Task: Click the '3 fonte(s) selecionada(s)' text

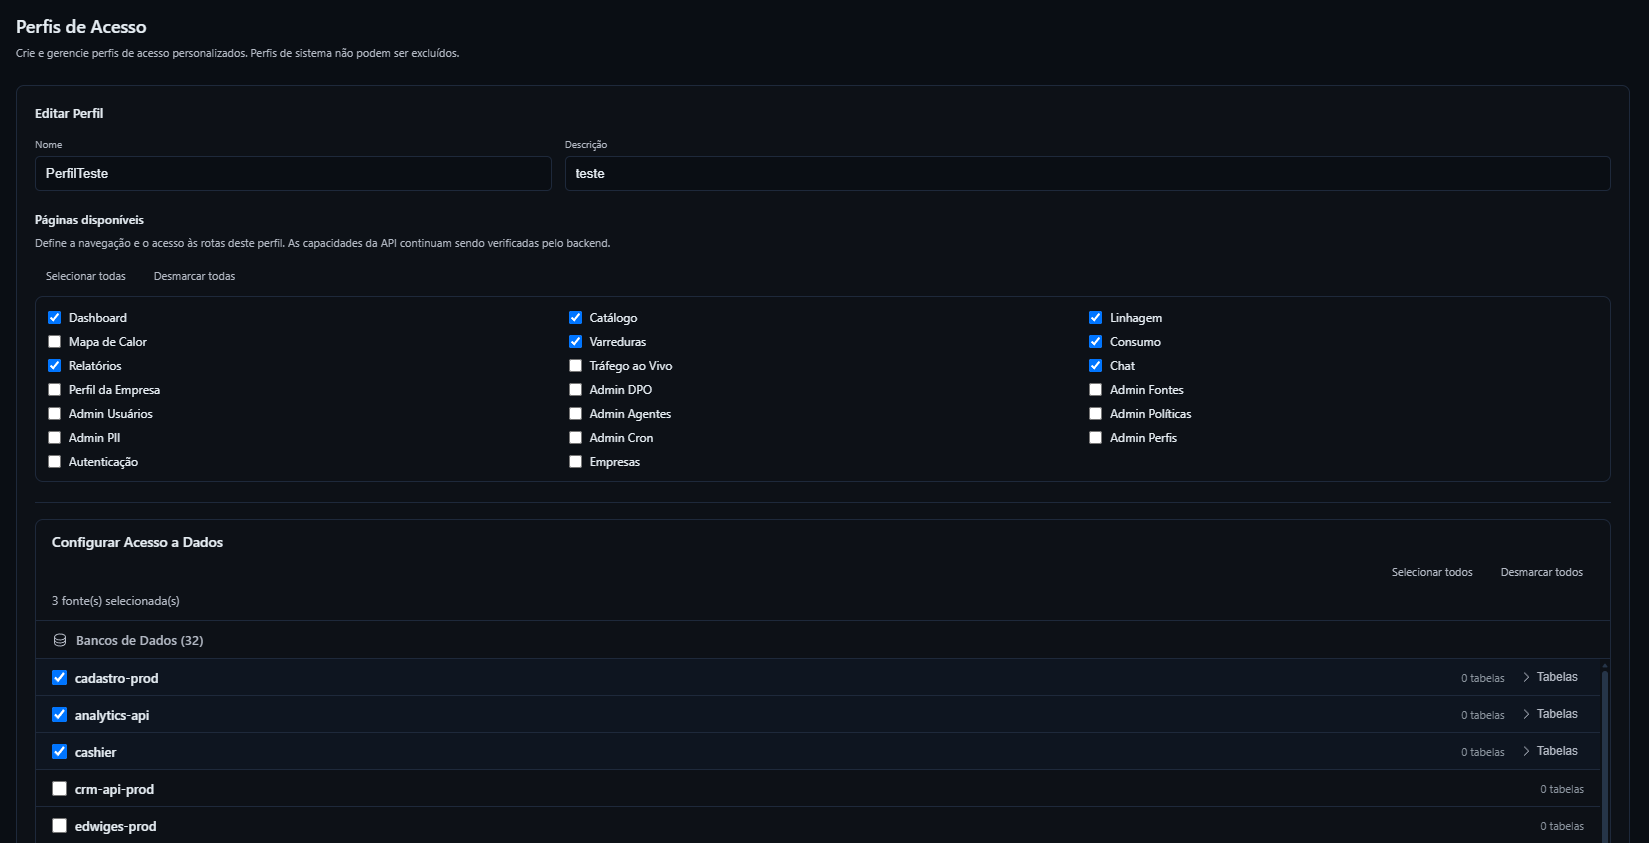Action: pyautogui.click(x=116, y=601)
